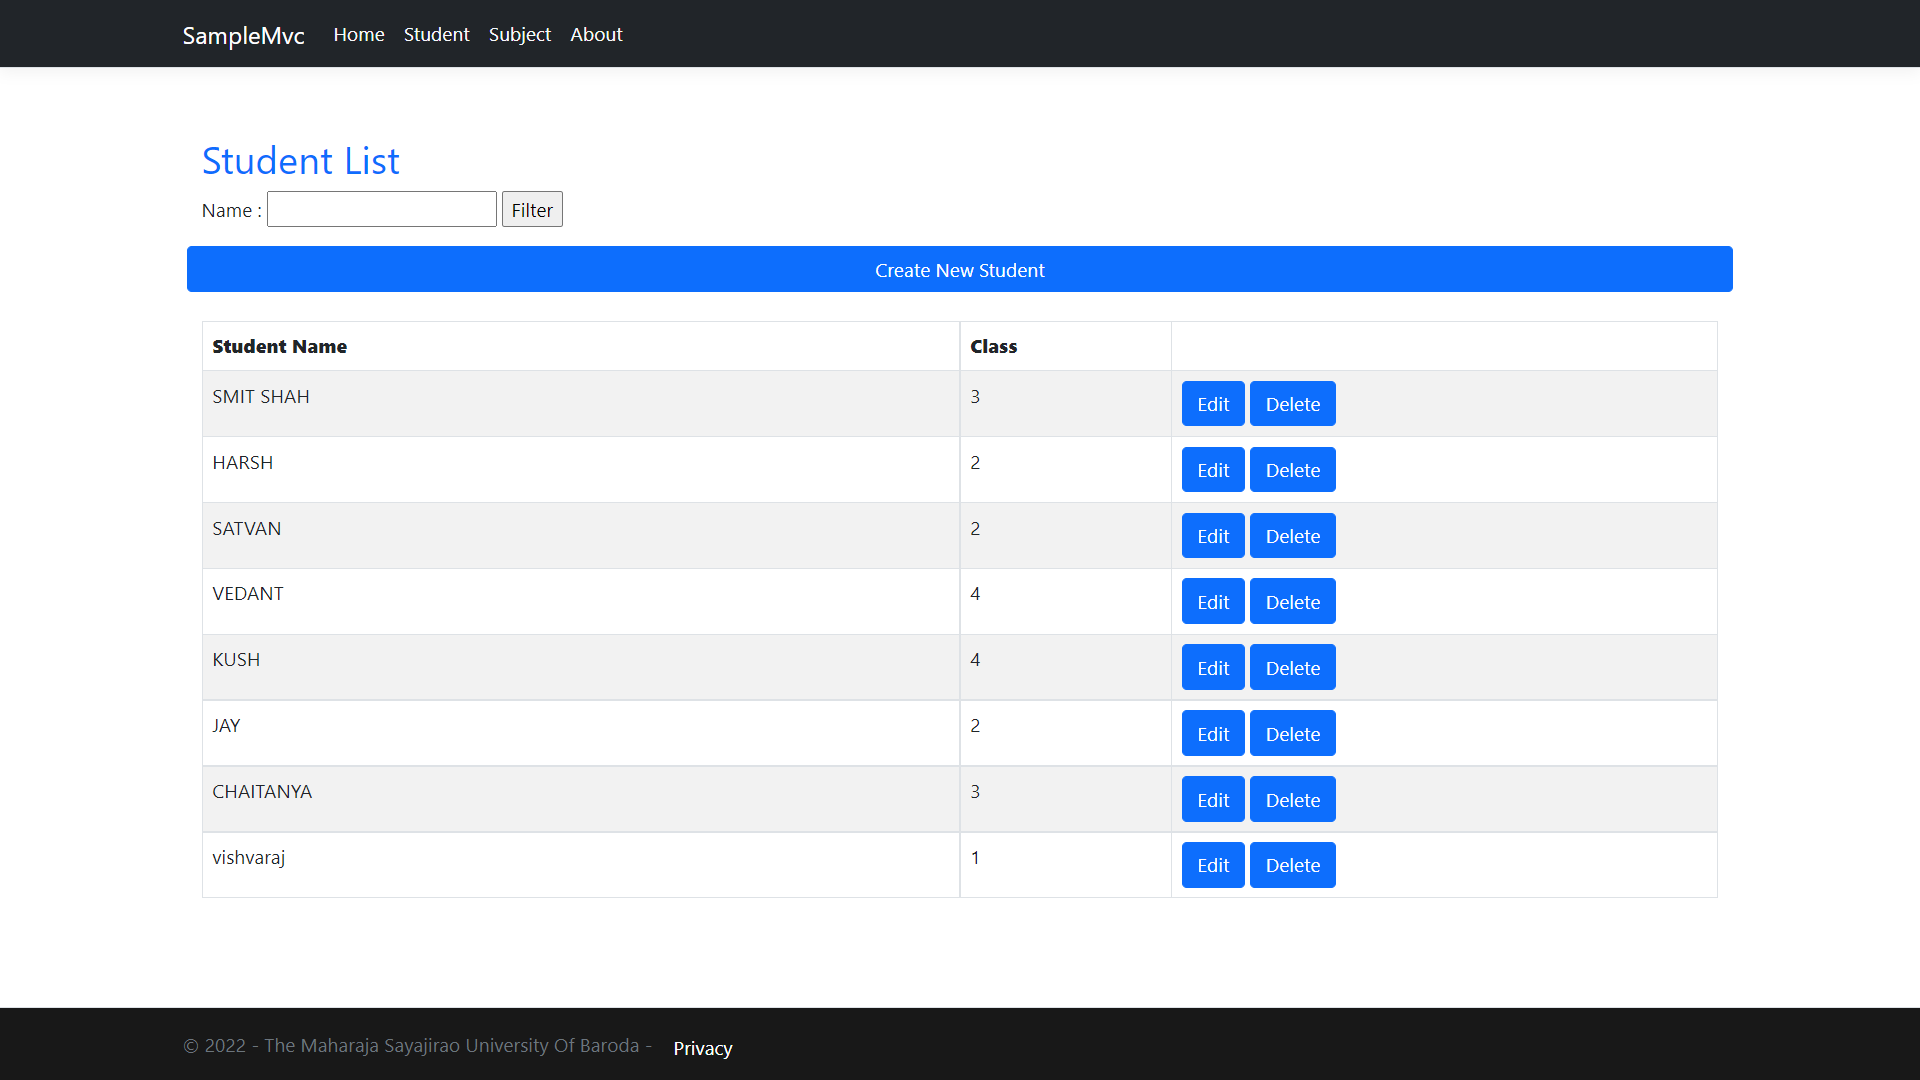Click the Filter button
The height and width of the screenshot is (1080, 1920).
tap(532, 209)
